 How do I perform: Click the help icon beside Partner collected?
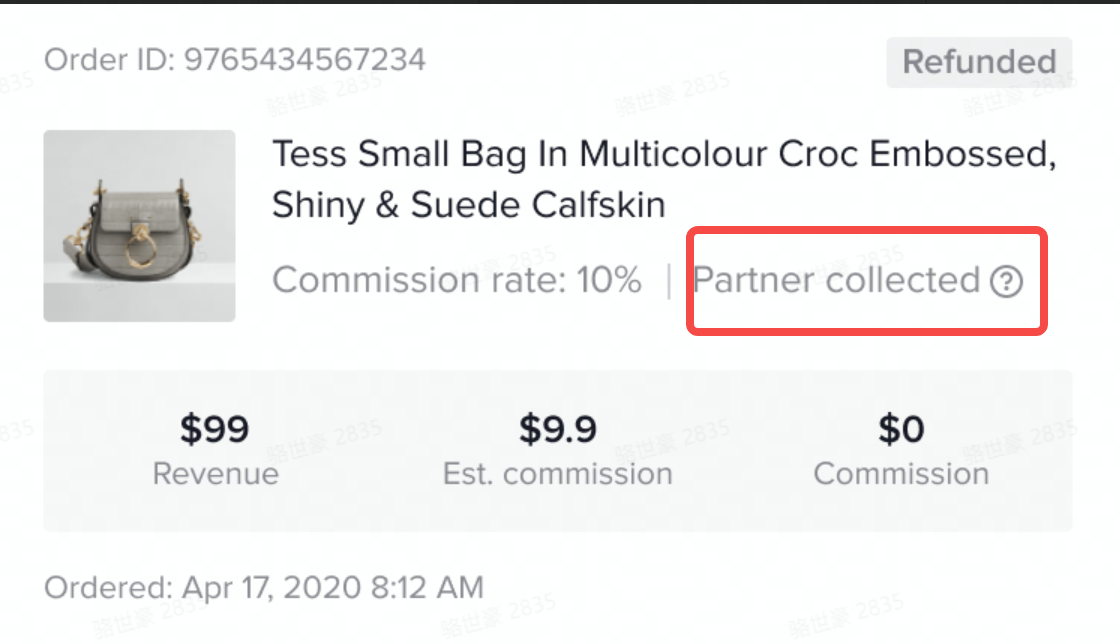[x=1006, y=283]
